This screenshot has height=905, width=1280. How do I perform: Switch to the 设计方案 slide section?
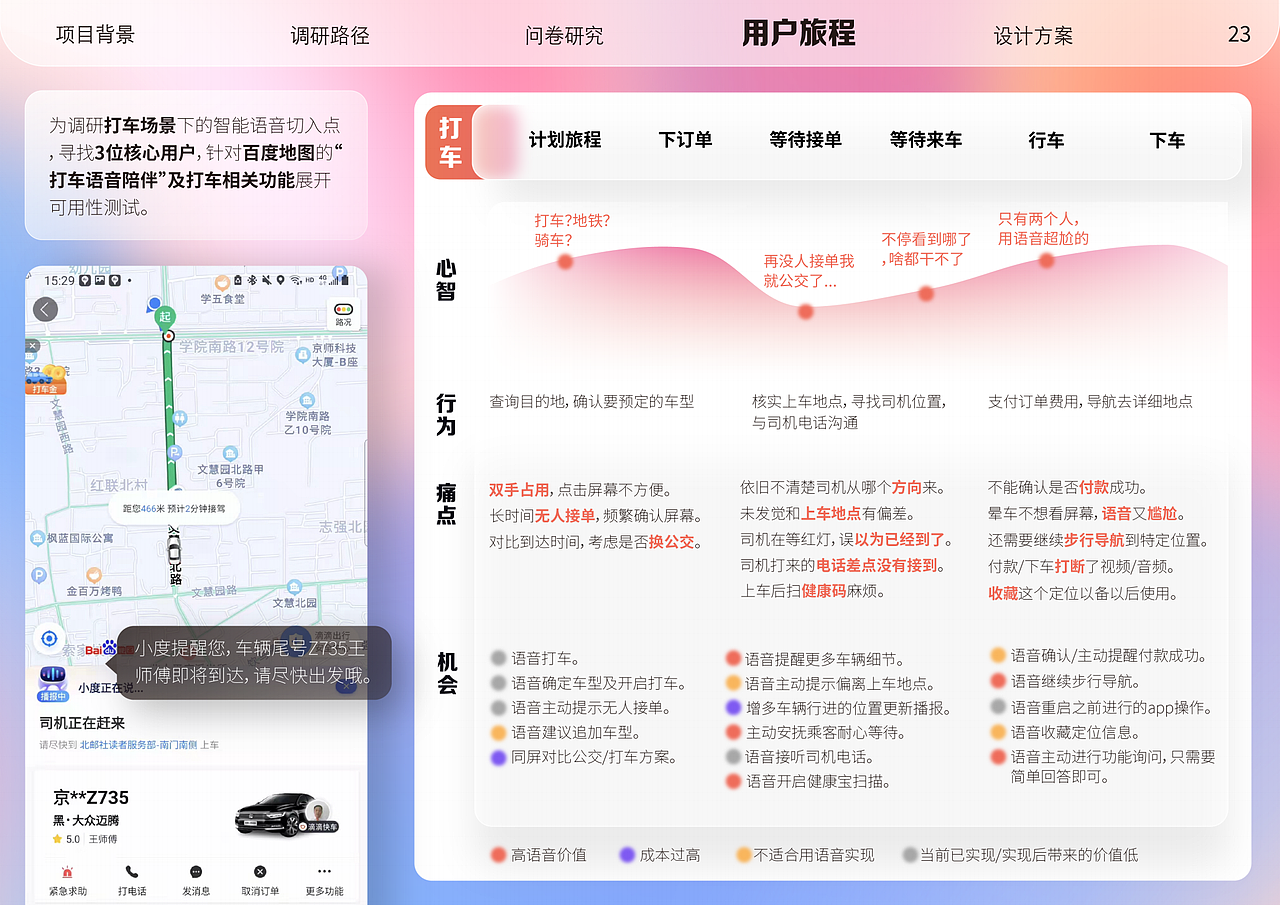(1033, 35)
